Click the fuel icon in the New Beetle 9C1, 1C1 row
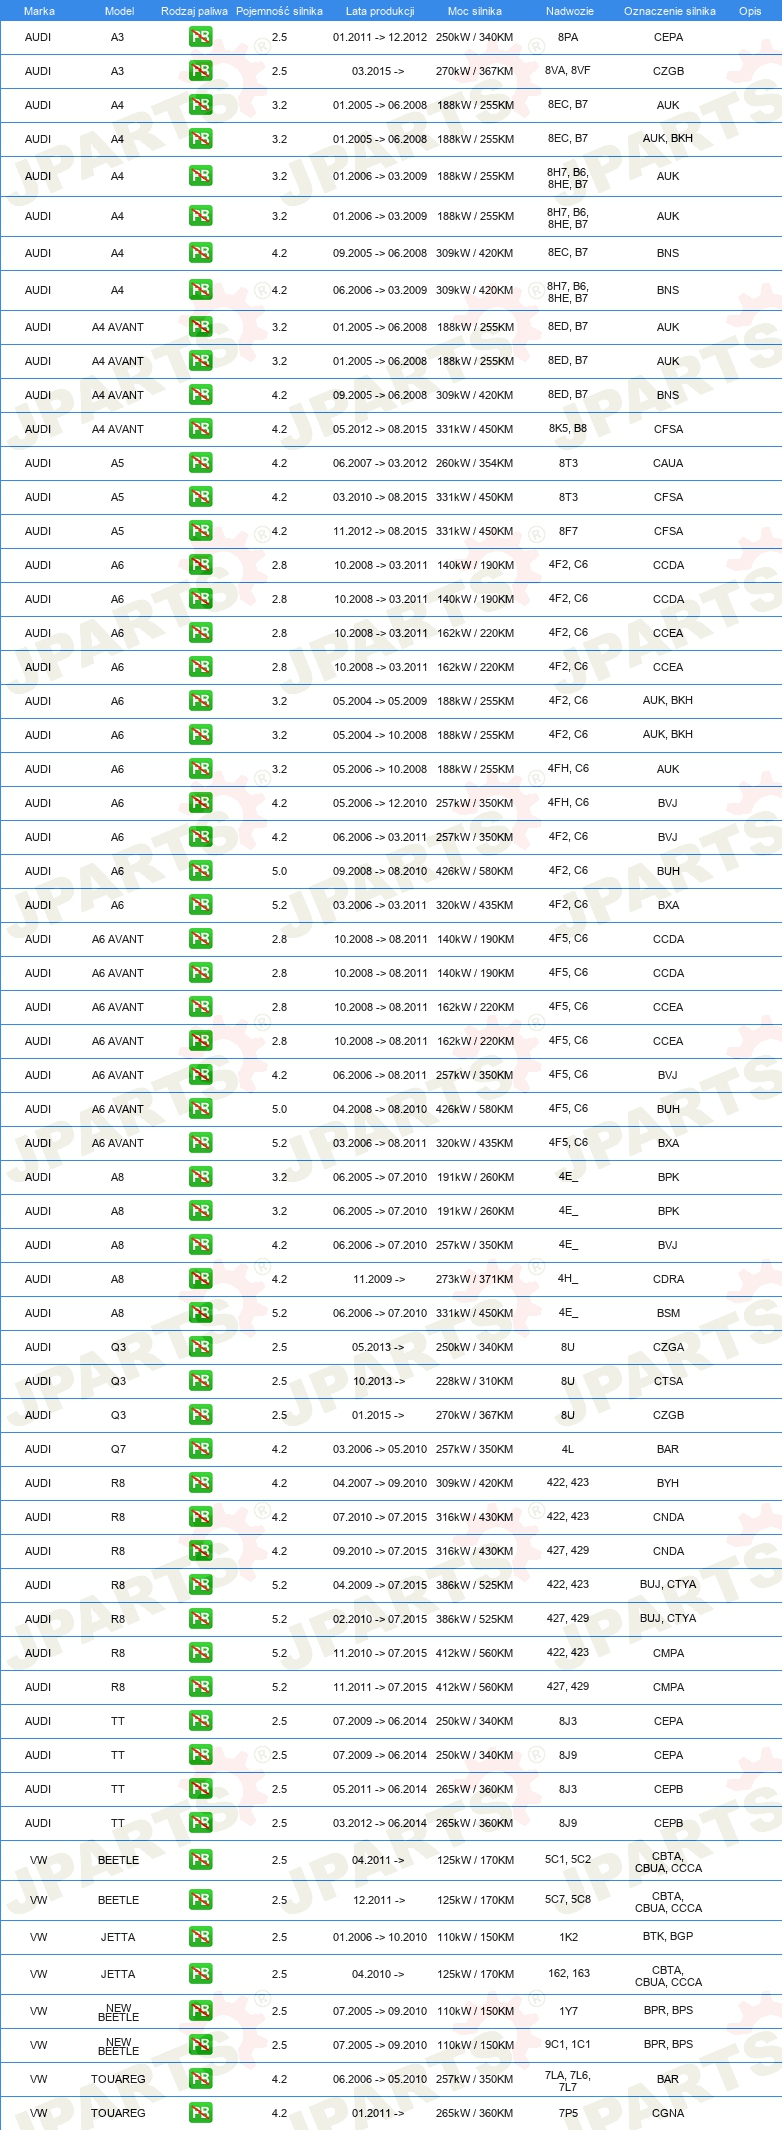The image size is (782, 2130). [200, 2045]
